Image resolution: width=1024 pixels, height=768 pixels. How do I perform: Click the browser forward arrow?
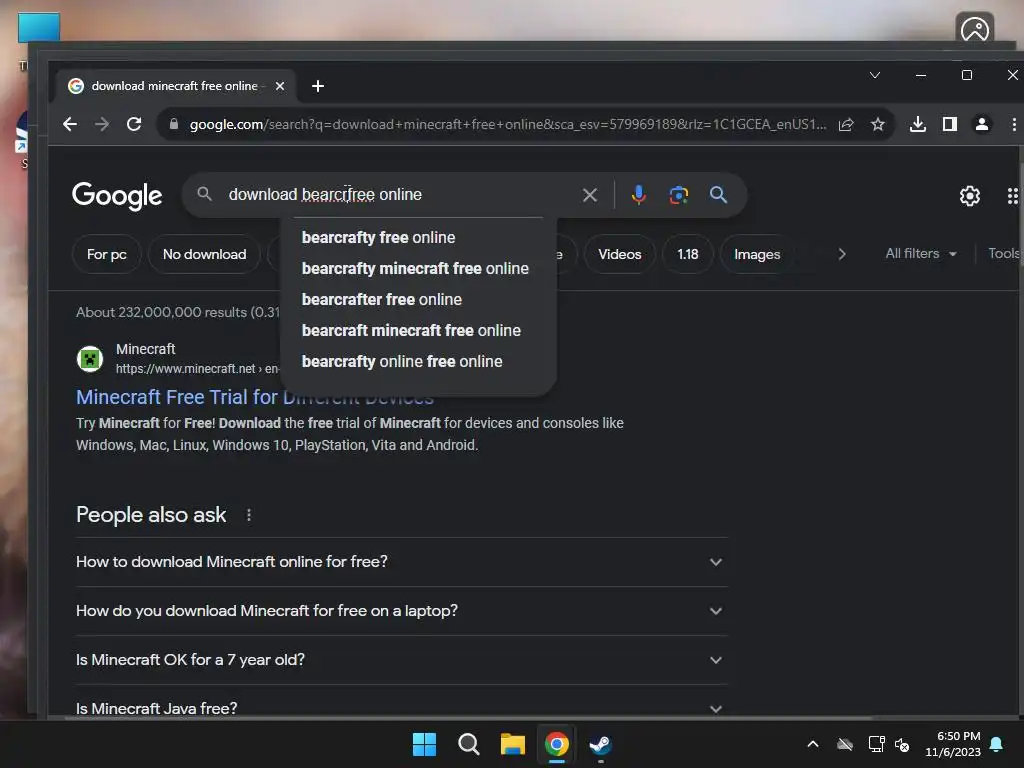(102, 124)
